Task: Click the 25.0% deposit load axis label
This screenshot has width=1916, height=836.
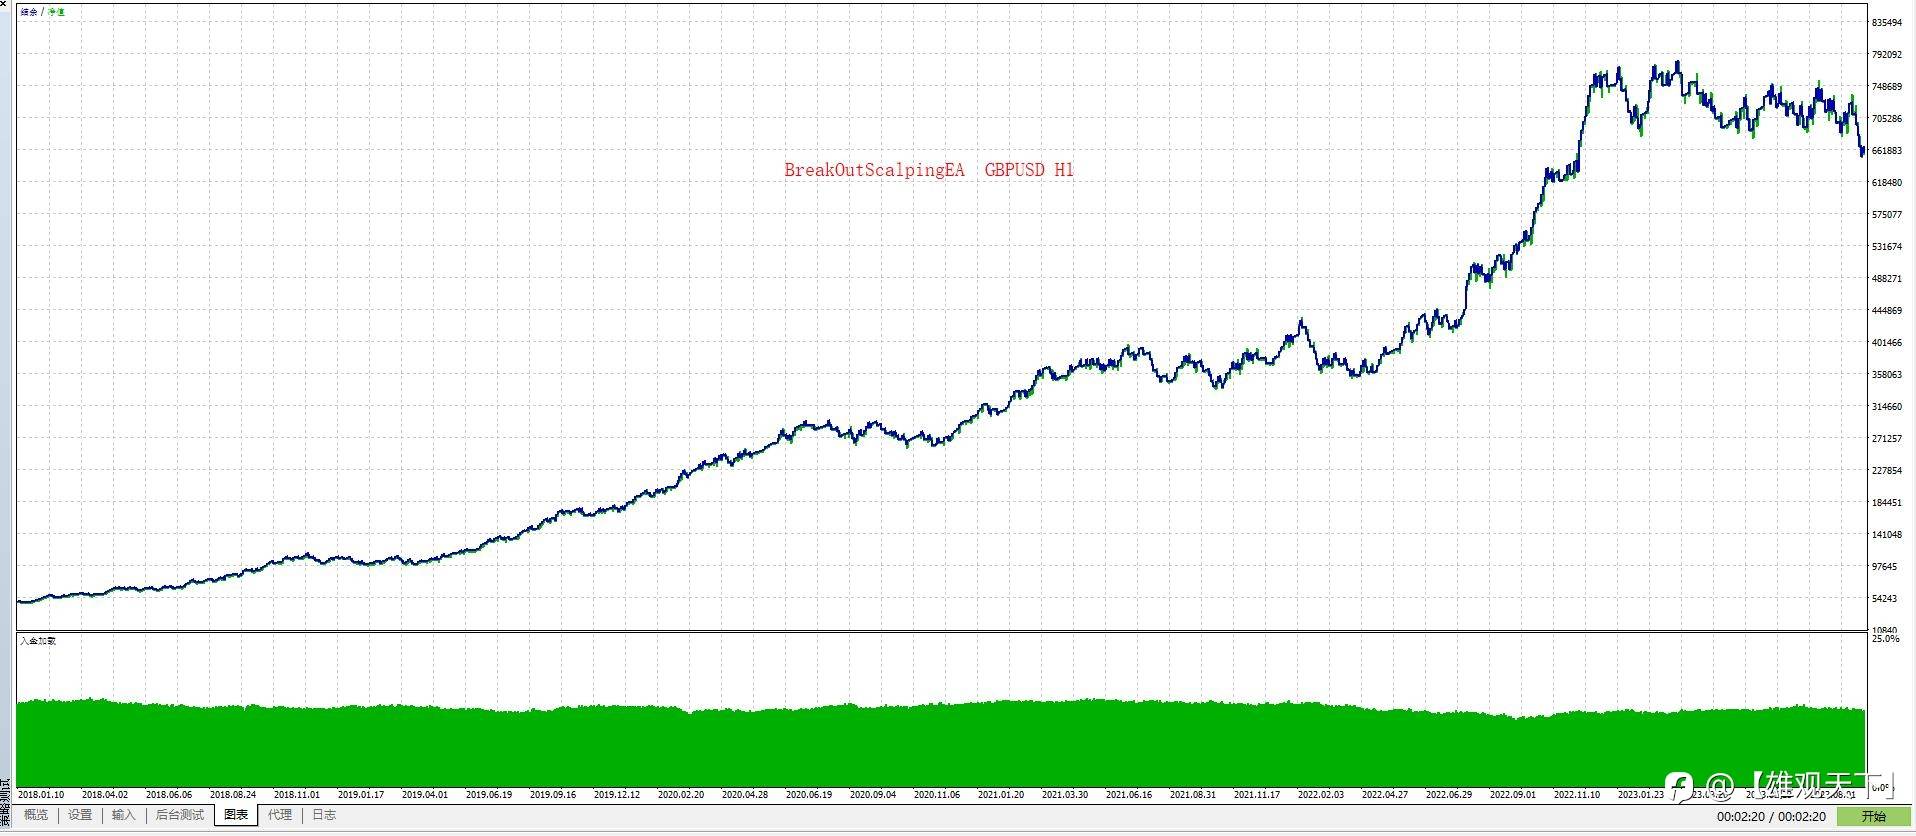Action: point(1885,638)
